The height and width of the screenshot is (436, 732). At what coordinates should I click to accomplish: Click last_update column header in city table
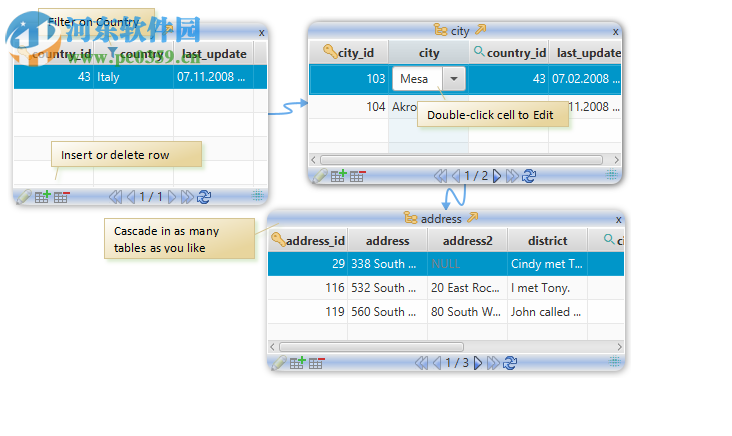pos(586,53)
